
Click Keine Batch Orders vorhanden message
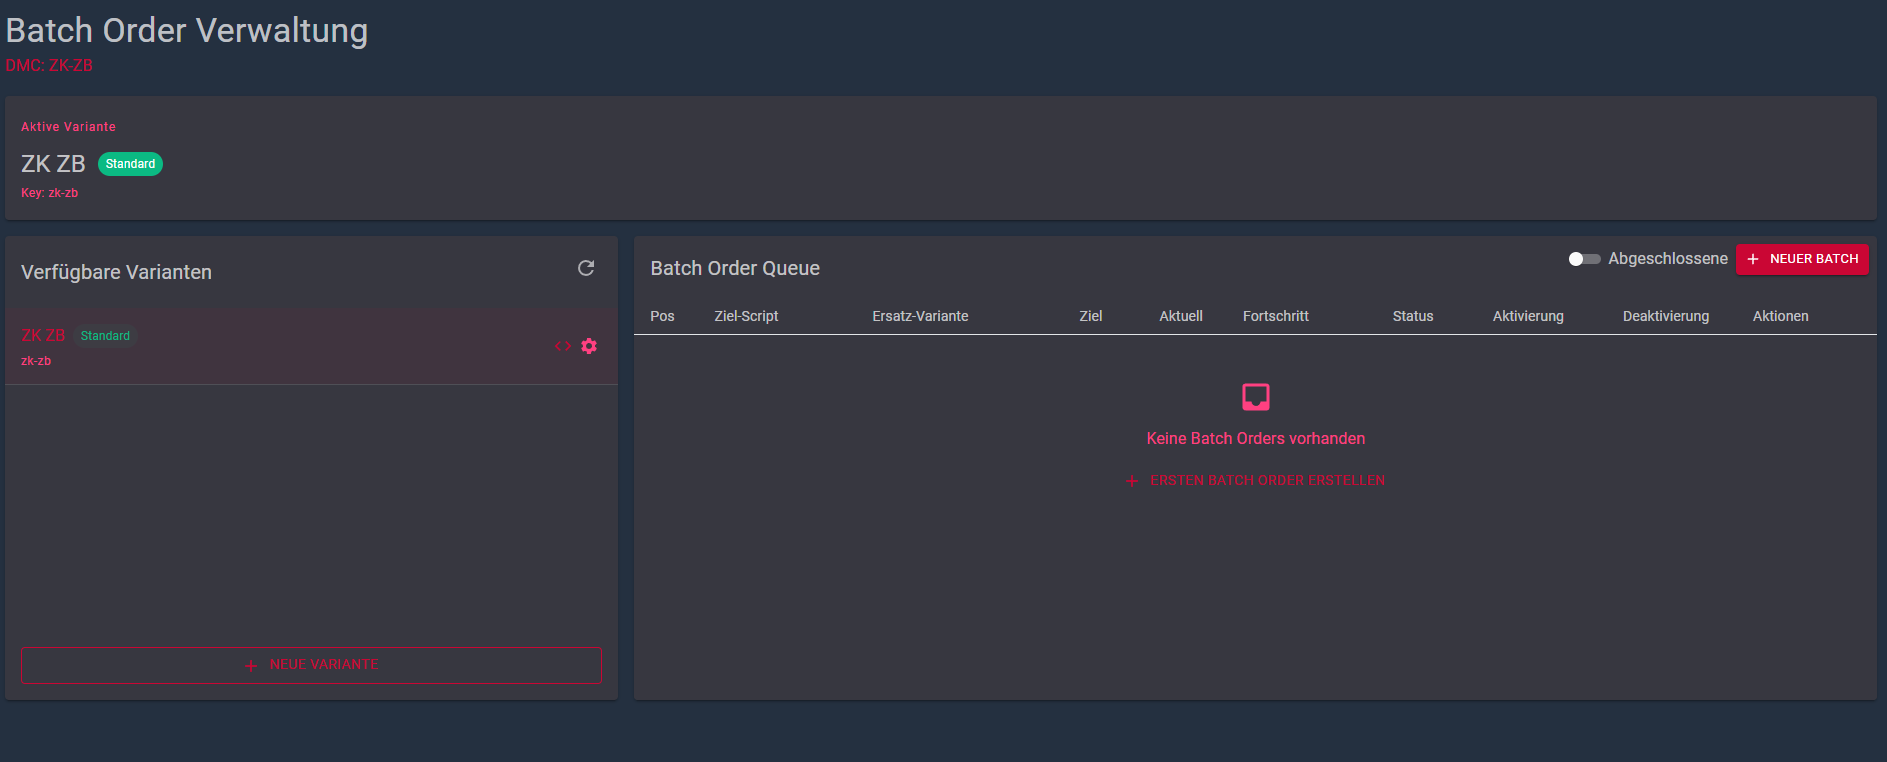1256,438
